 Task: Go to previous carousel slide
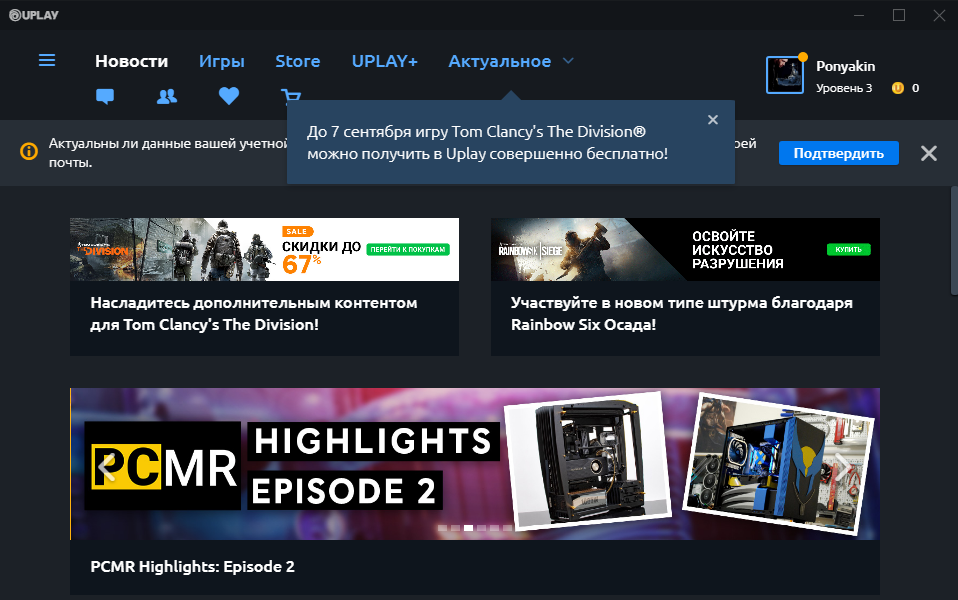click(x=106, y=467)
